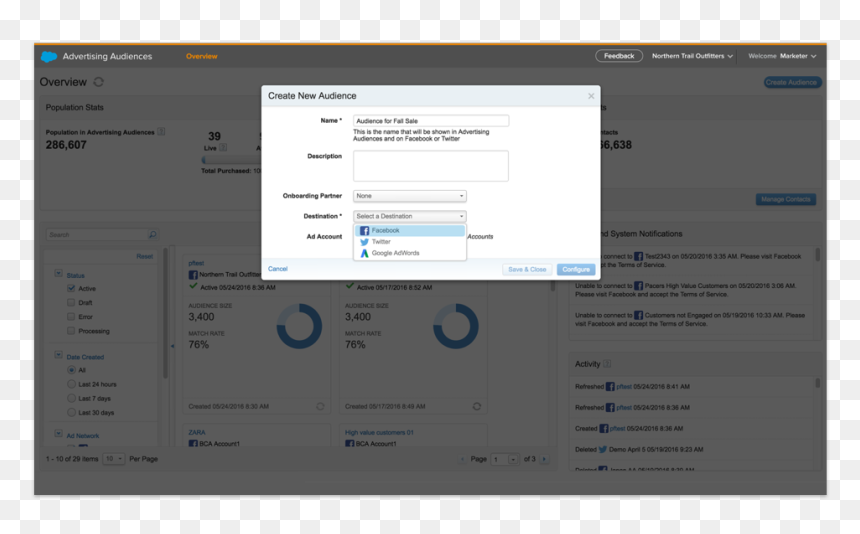Viewport: 860px width, 534px height.
Task: Open the ZARA audience link
Action: pos(197,432)
